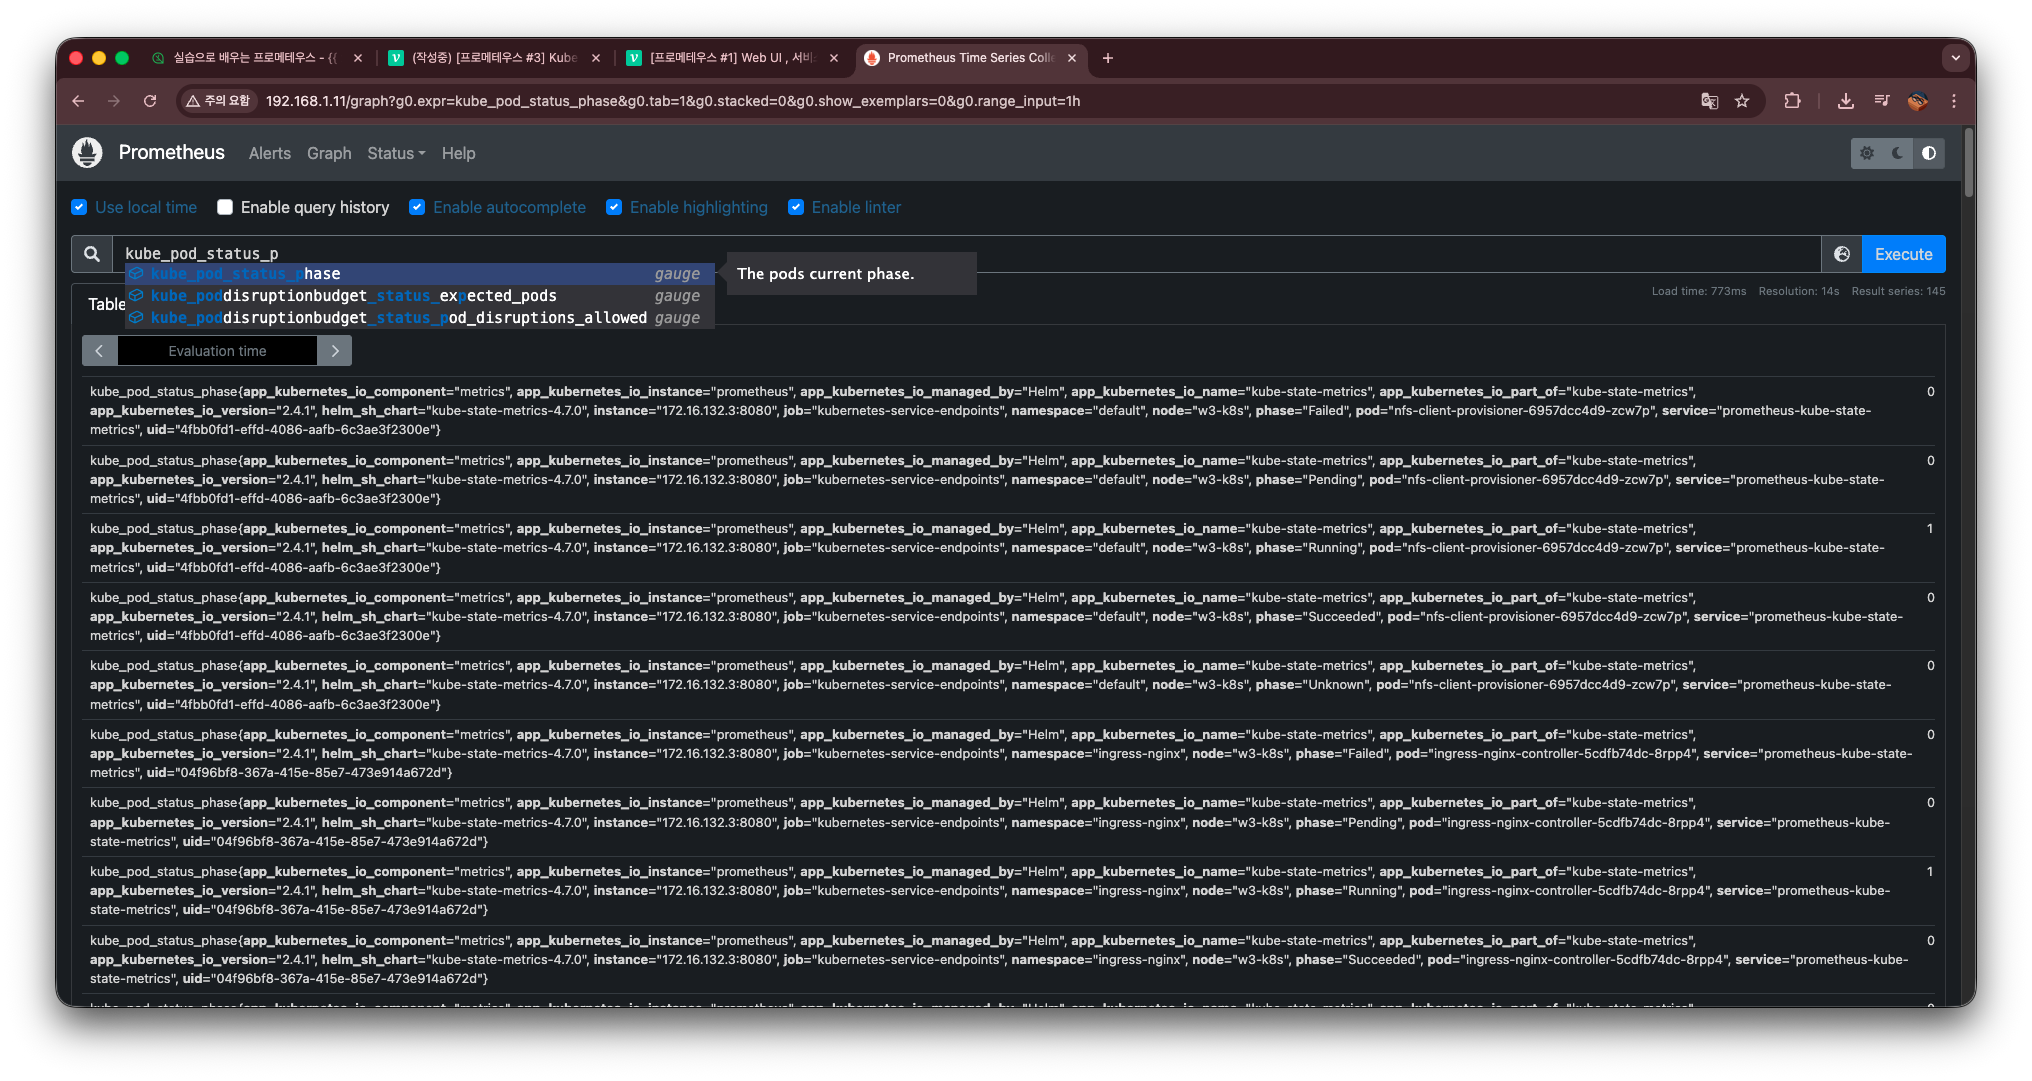Click the query search magnifier icon
Image resolution: width=2032 pixels, height=1081 pixels.
coord(92,254)
